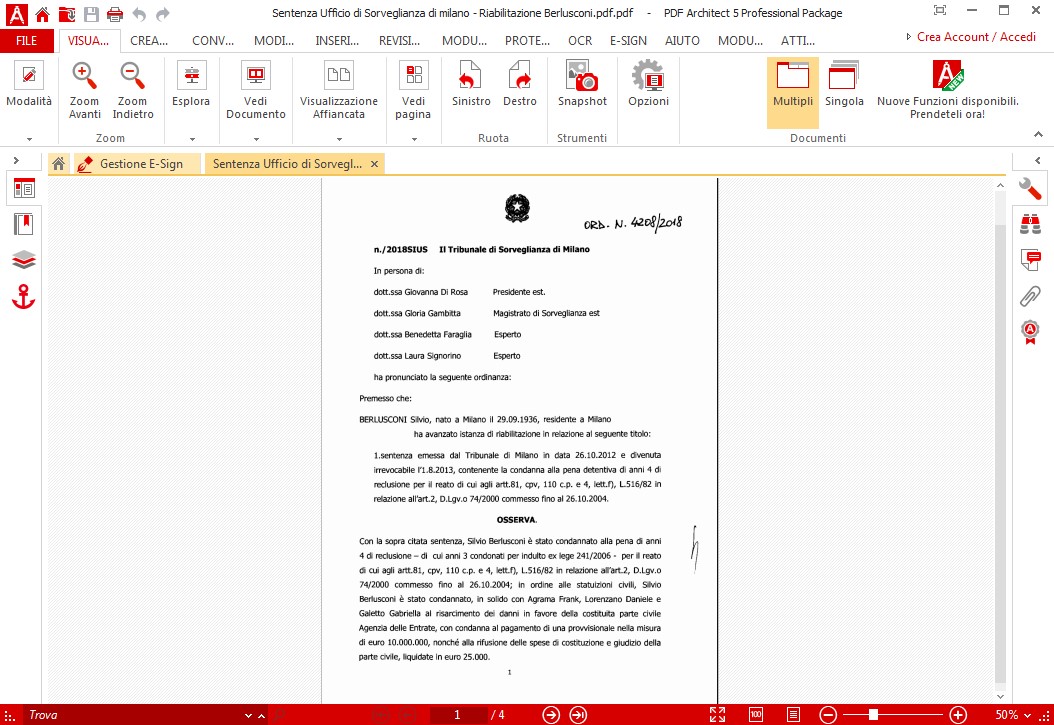Viewport: 1054px width, 725px height.
Task: Expand the left sidebar panel arrow
Action: coord(16,161)
